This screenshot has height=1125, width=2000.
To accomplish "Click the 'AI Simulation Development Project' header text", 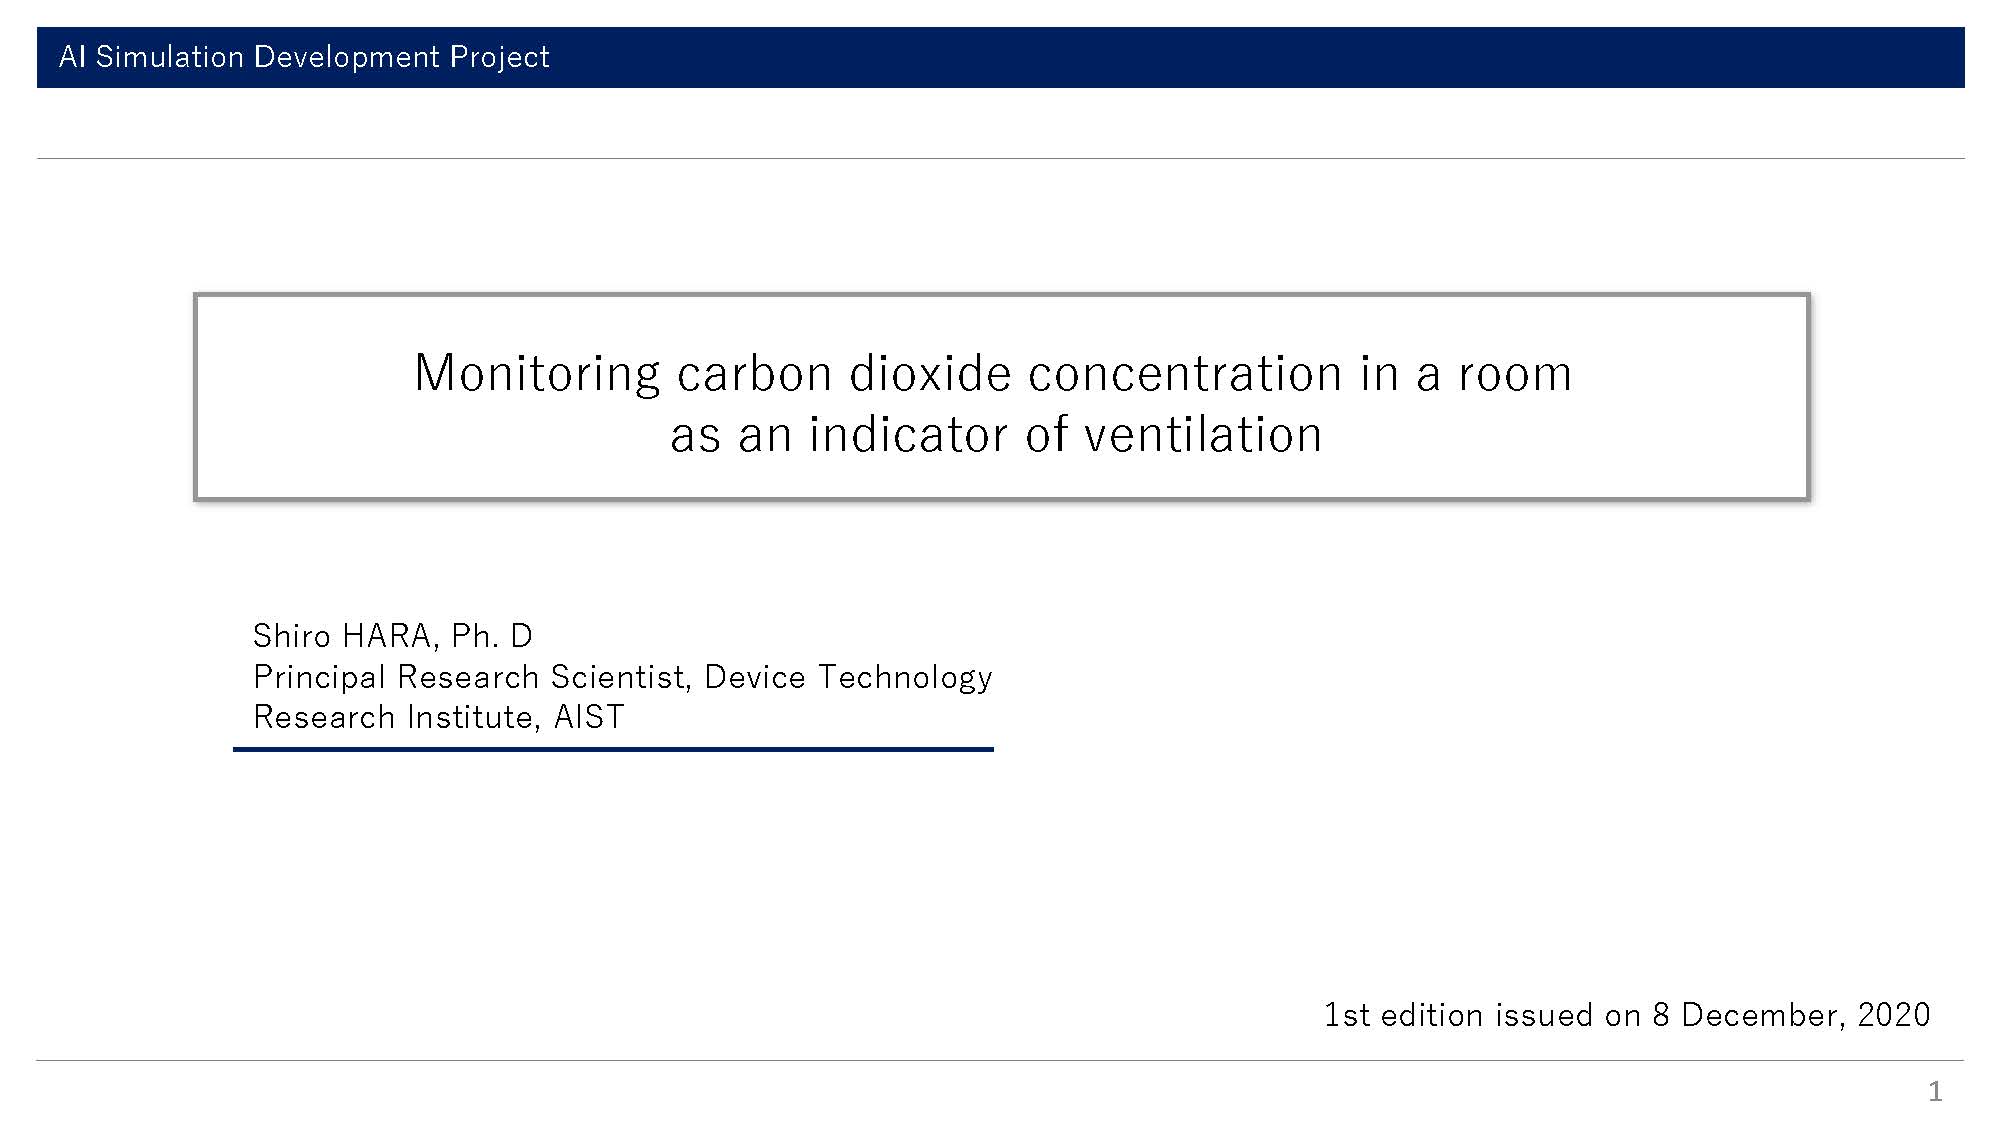I will click(304, 57).
